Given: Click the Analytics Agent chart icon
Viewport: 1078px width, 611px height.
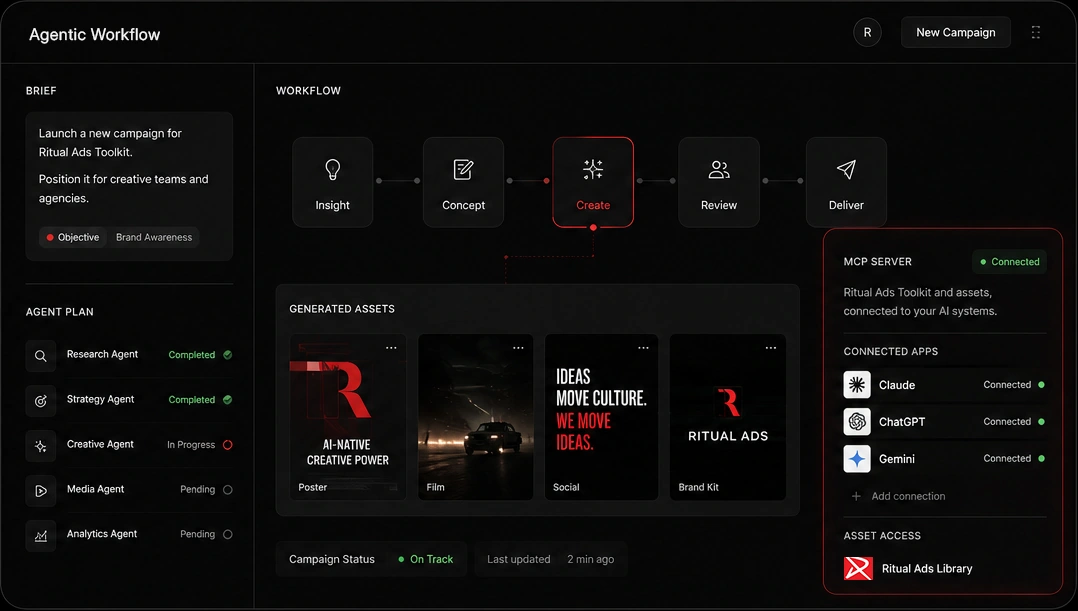Looking at the screenshot, I should (41, 535).
